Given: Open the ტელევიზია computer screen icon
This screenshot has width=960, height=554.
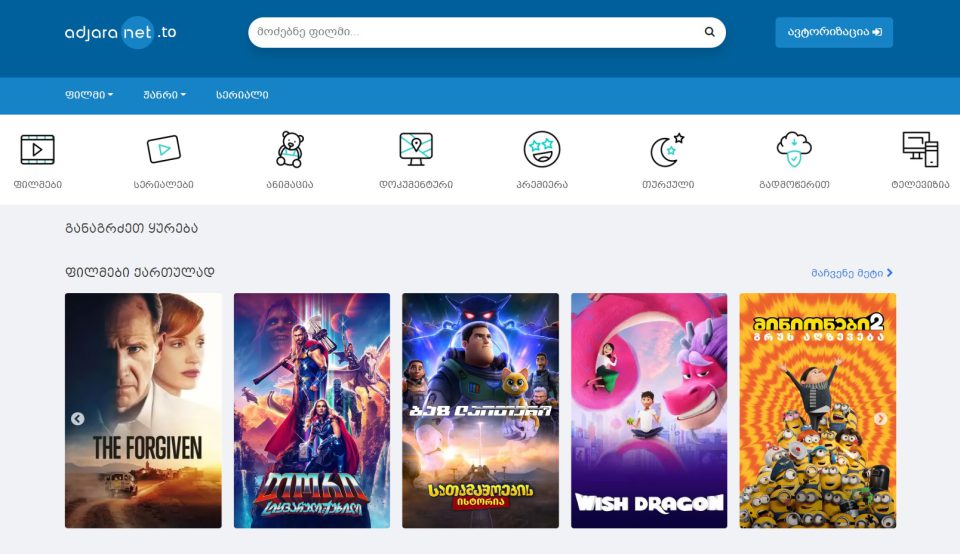Looking at the screenshot, I should point(920,150).
